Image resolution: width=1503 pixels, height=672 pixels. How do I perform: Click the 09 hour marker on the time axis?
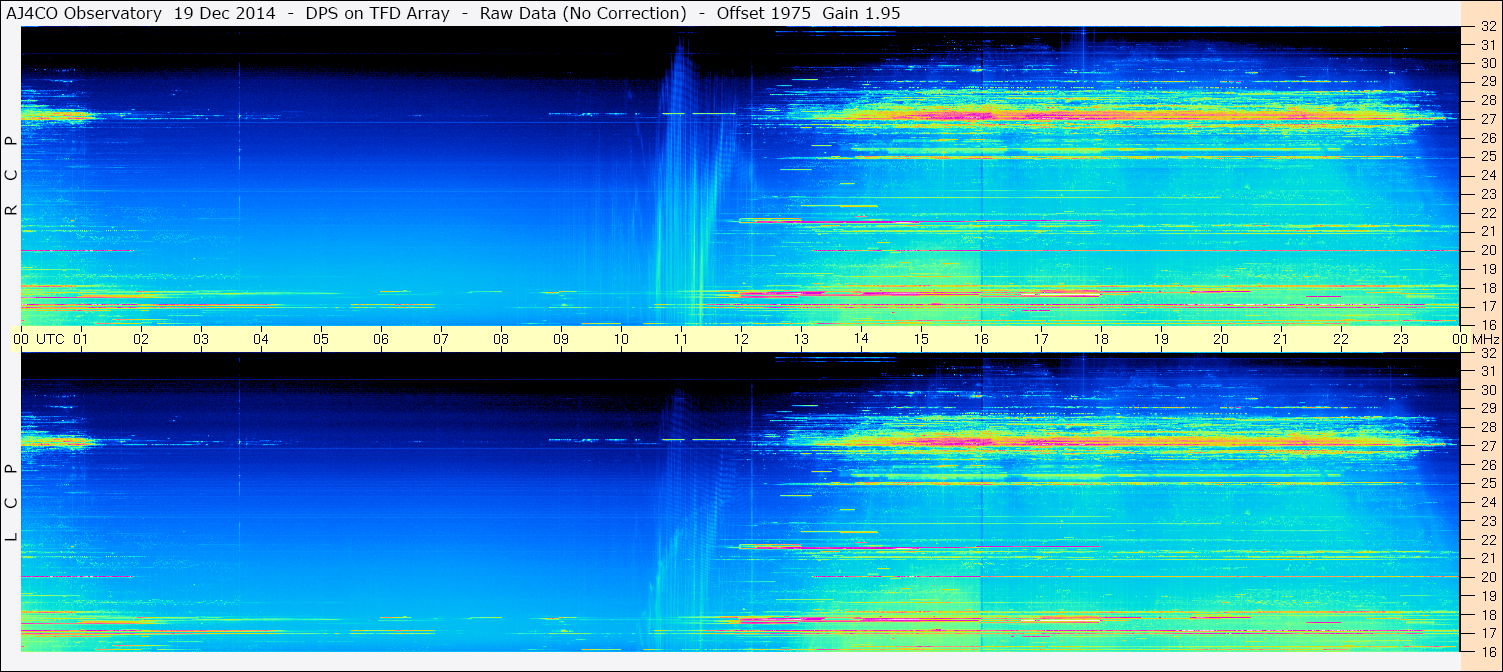click(561, 339)
